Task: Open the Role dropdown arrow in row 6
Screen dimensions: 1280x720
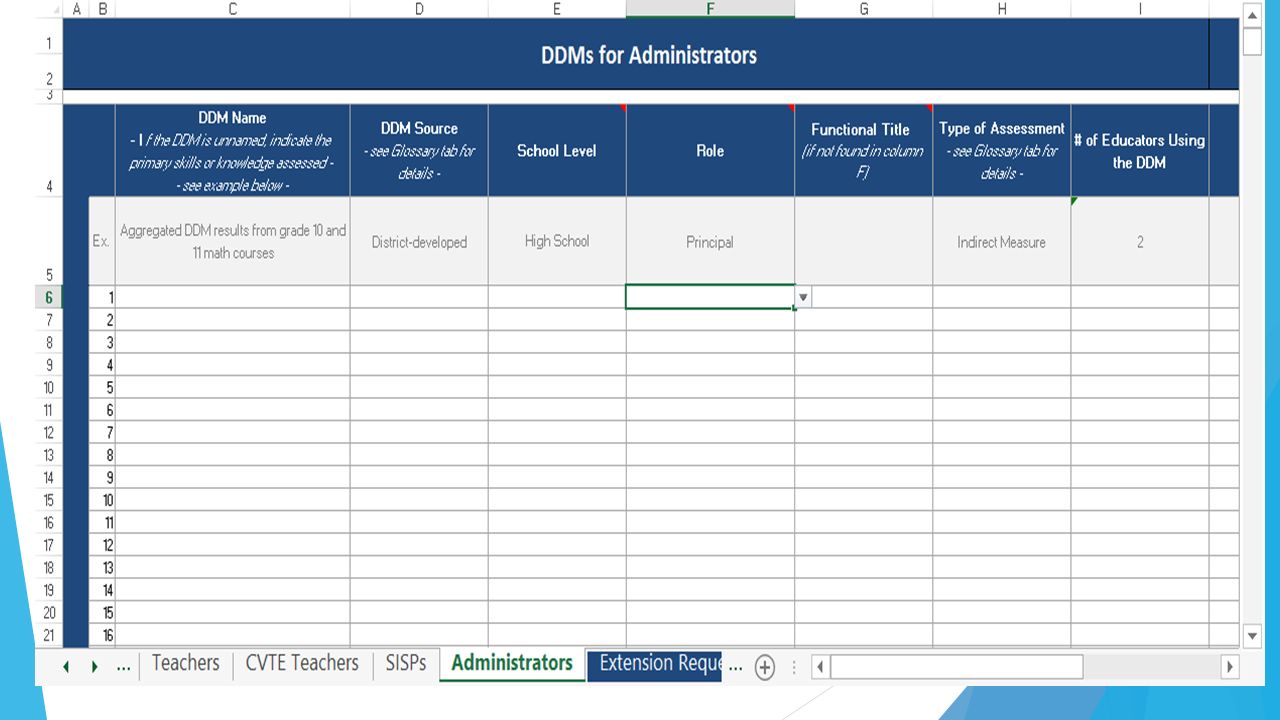Action: [803, 298]
